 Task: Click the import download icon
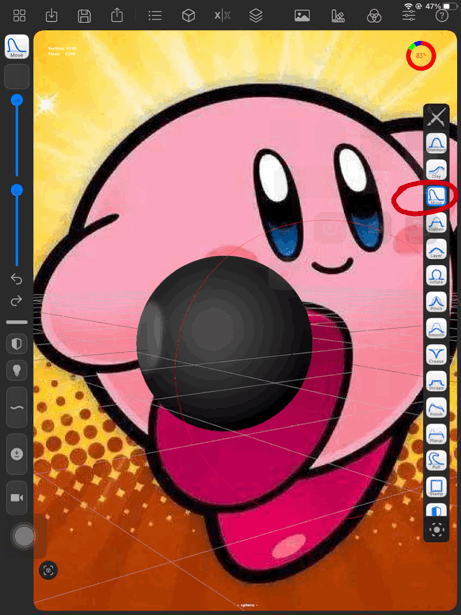coord(51,16)
